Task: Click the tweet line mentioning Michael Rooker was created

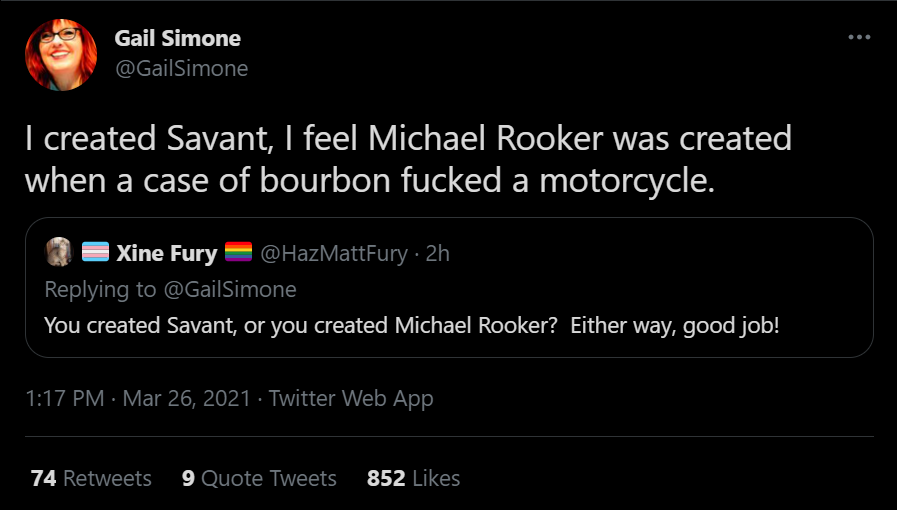Action: (x=408, y=138)
